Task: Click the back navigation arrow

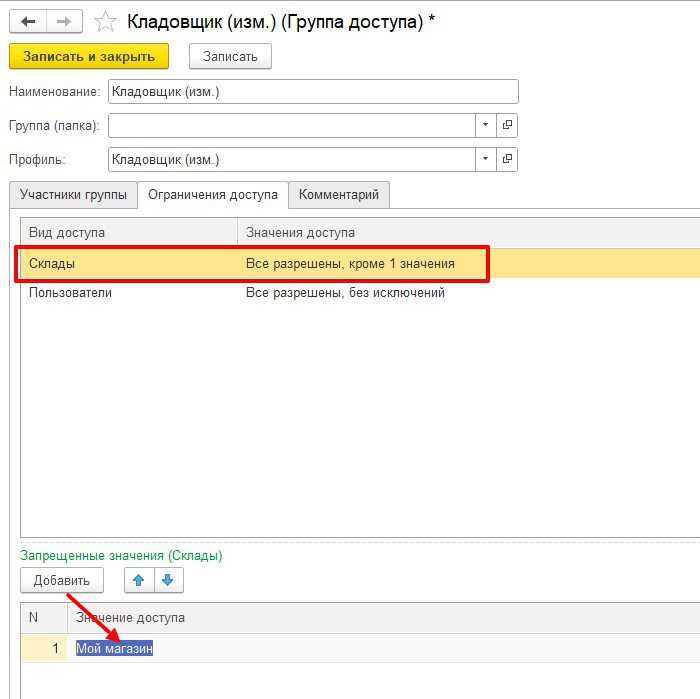Action: [28, 21]
